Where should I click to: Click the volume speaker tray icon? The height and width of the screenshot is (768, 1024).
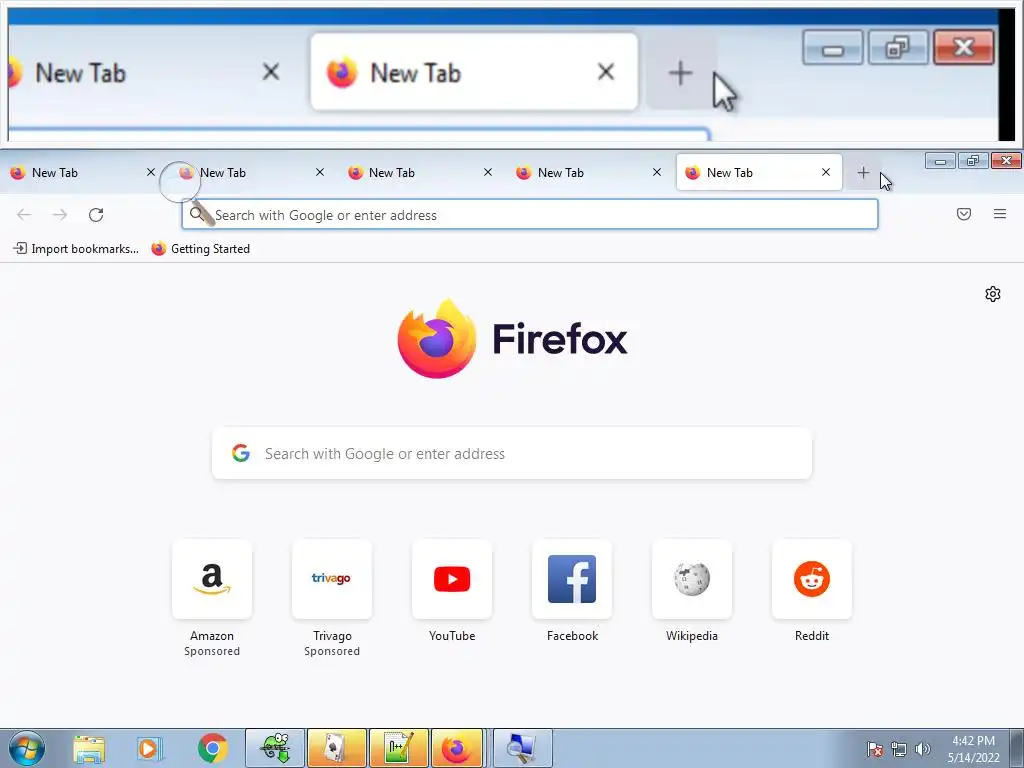tap(922, 749)
